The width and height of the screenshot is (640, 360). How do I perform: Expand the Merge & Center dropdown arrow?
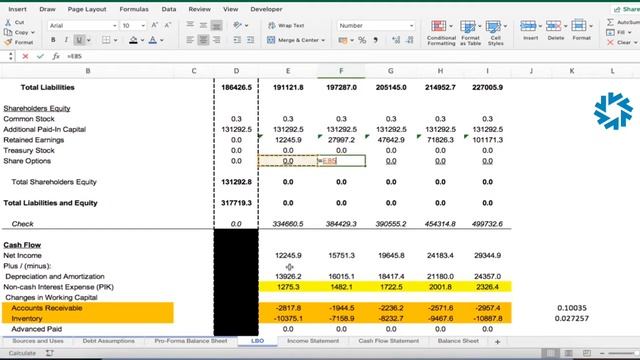point(323,40)
